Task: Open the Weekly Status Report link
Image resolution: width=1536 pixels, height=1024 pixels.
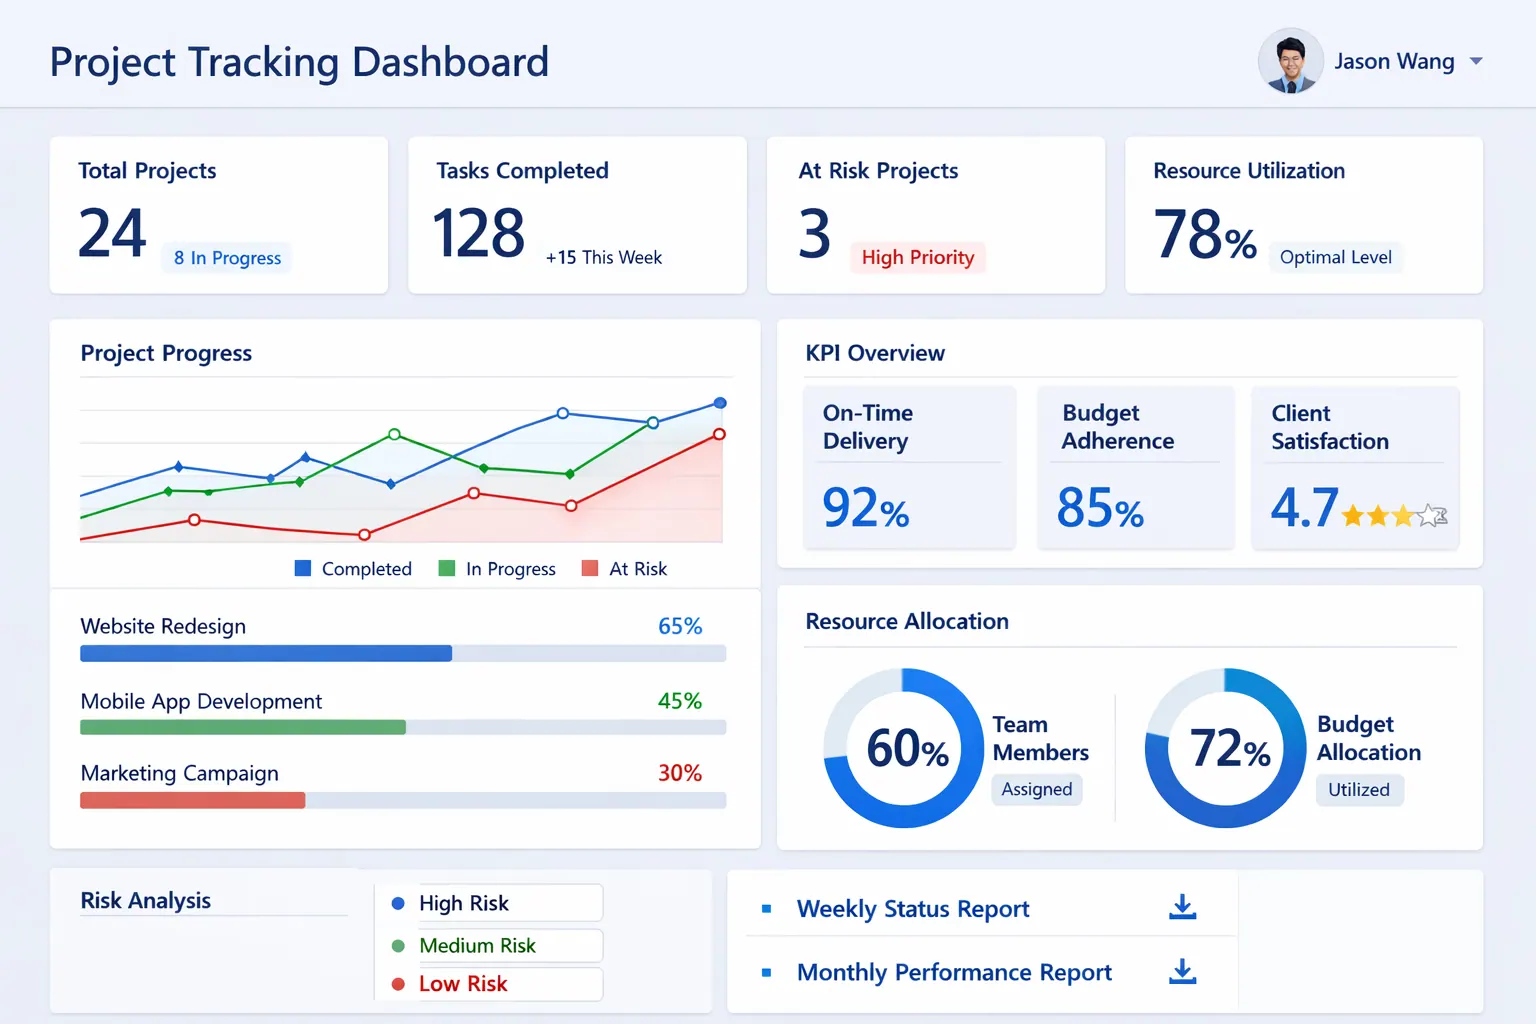Action: click(912, 908)
